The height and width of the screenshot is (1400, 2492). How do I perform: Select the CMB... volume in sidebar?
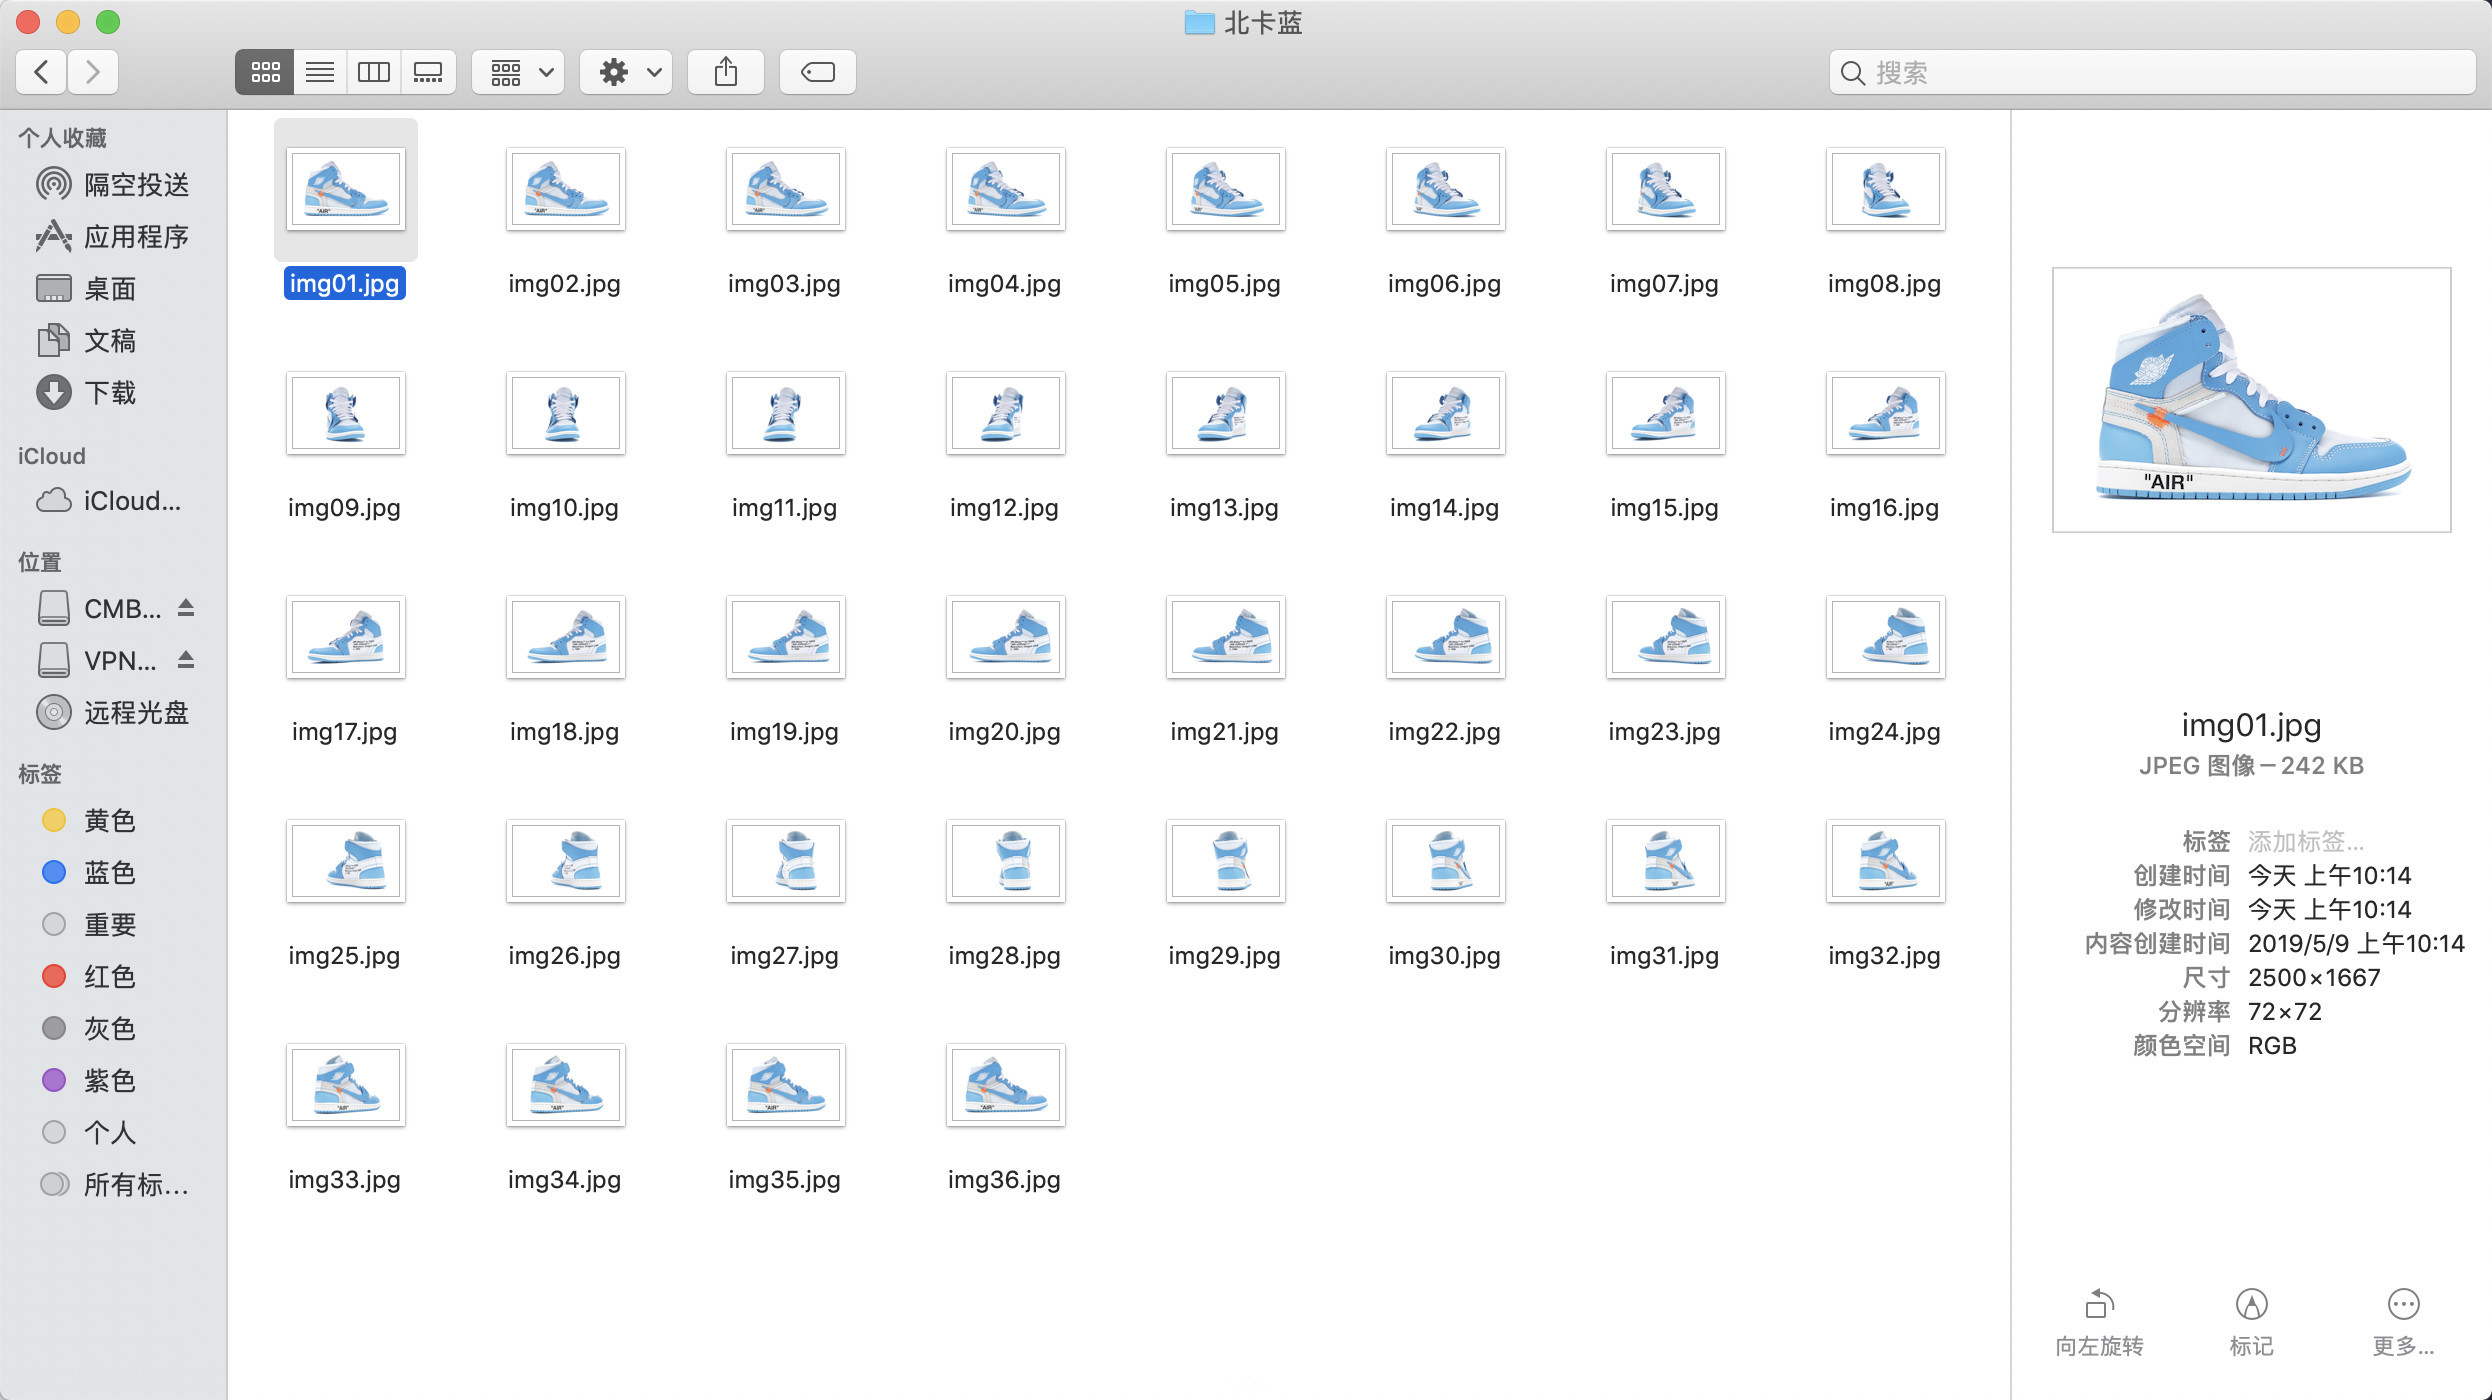(x=100, y=608)
